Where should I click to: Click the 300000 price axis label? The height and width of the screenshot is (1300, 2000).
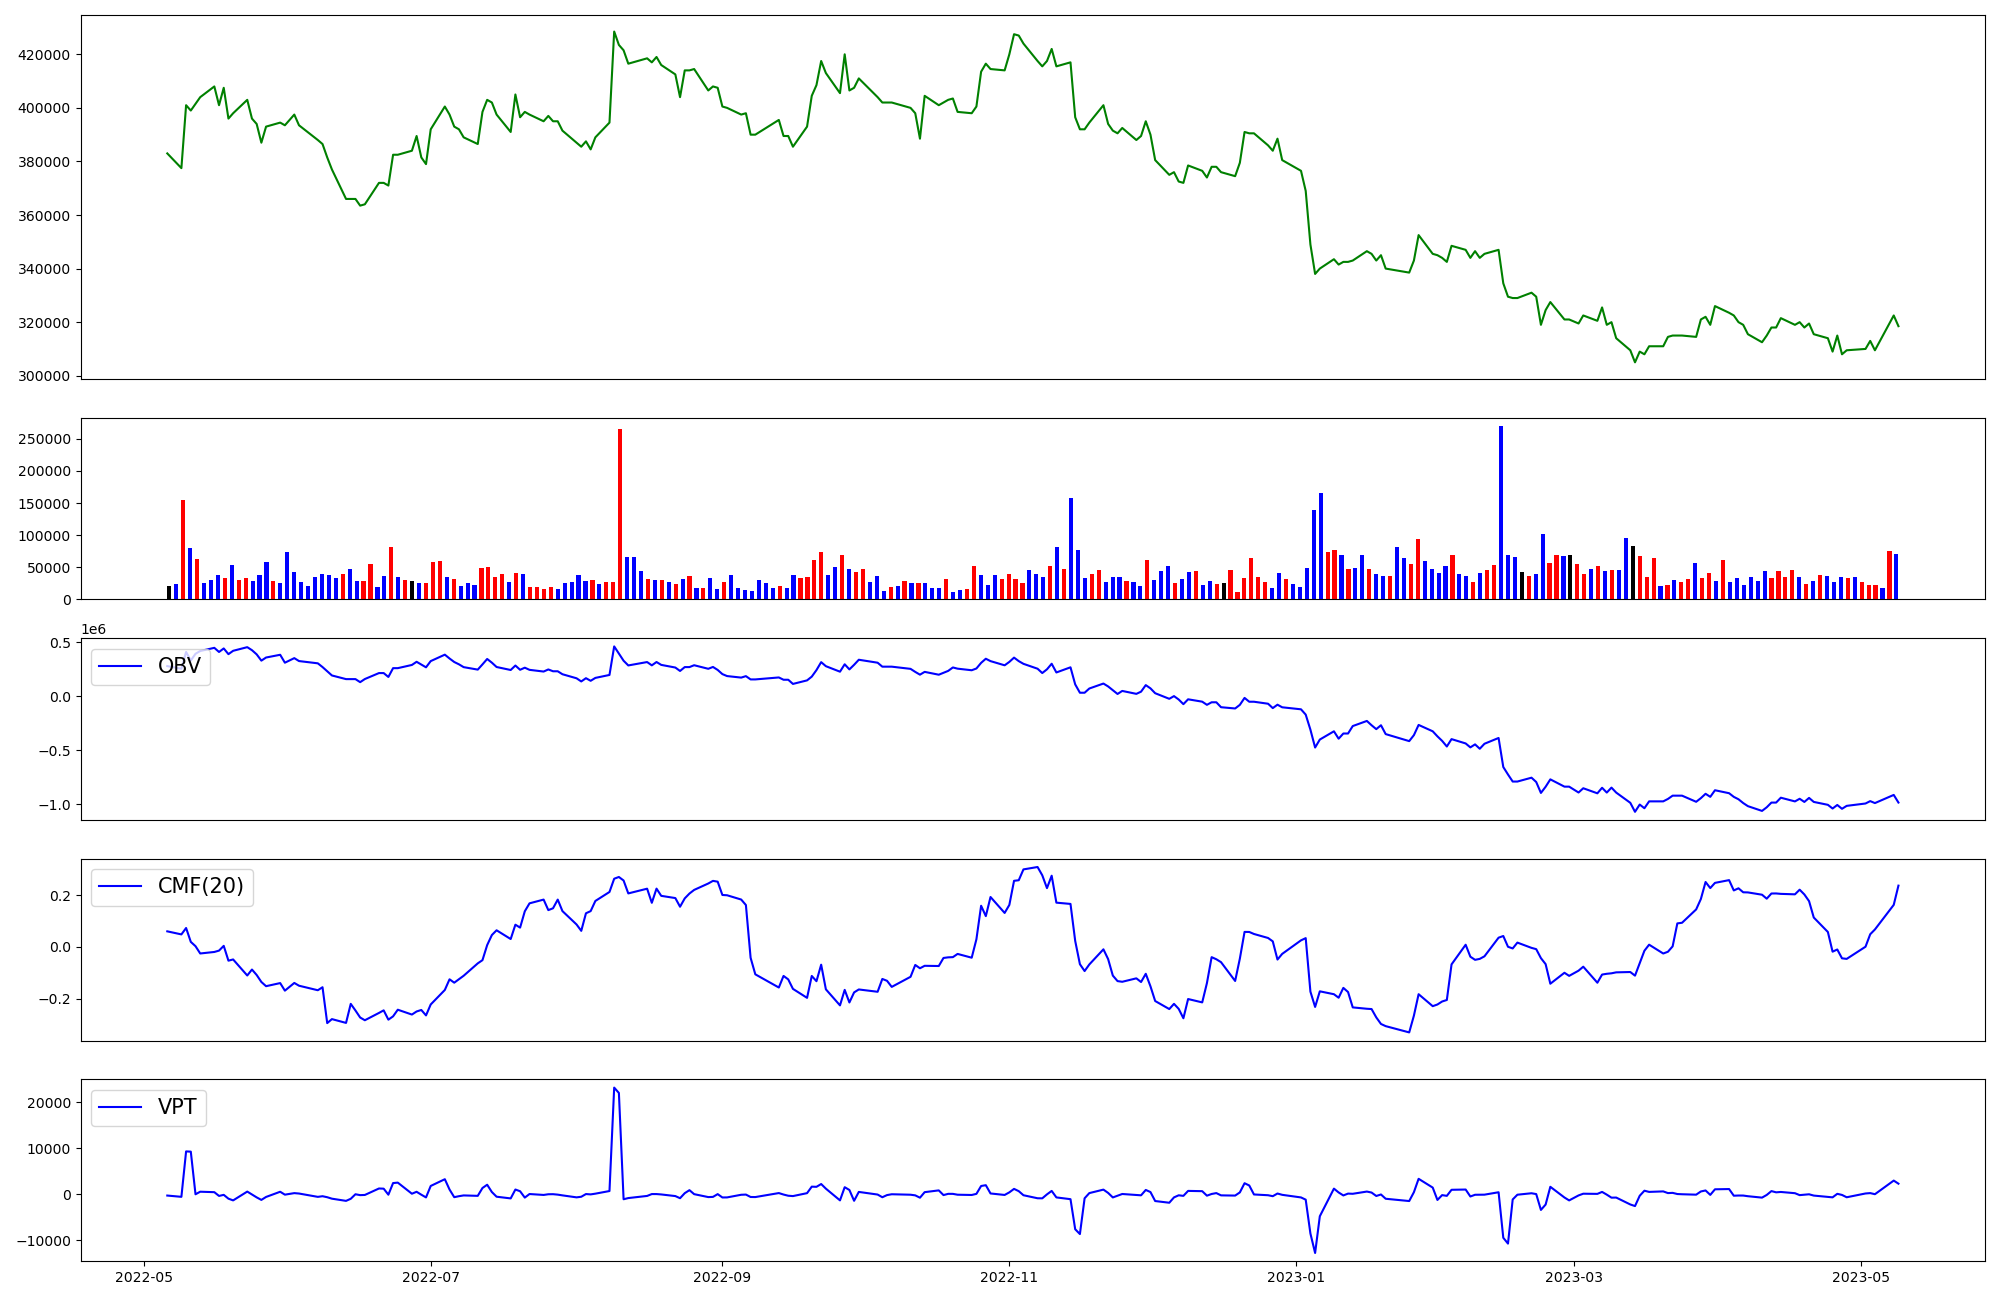click(x=44, y=377)
